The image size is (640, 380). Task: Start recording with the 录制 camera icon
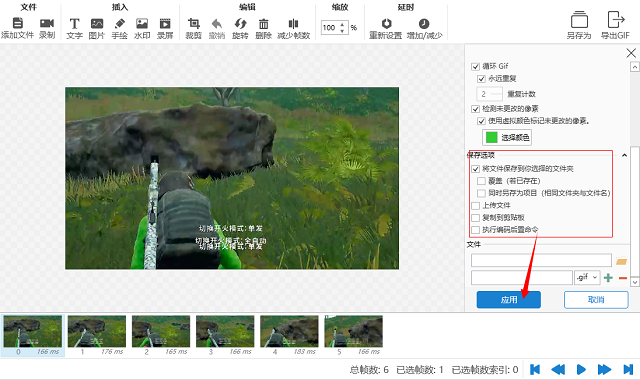coord(47,23)
